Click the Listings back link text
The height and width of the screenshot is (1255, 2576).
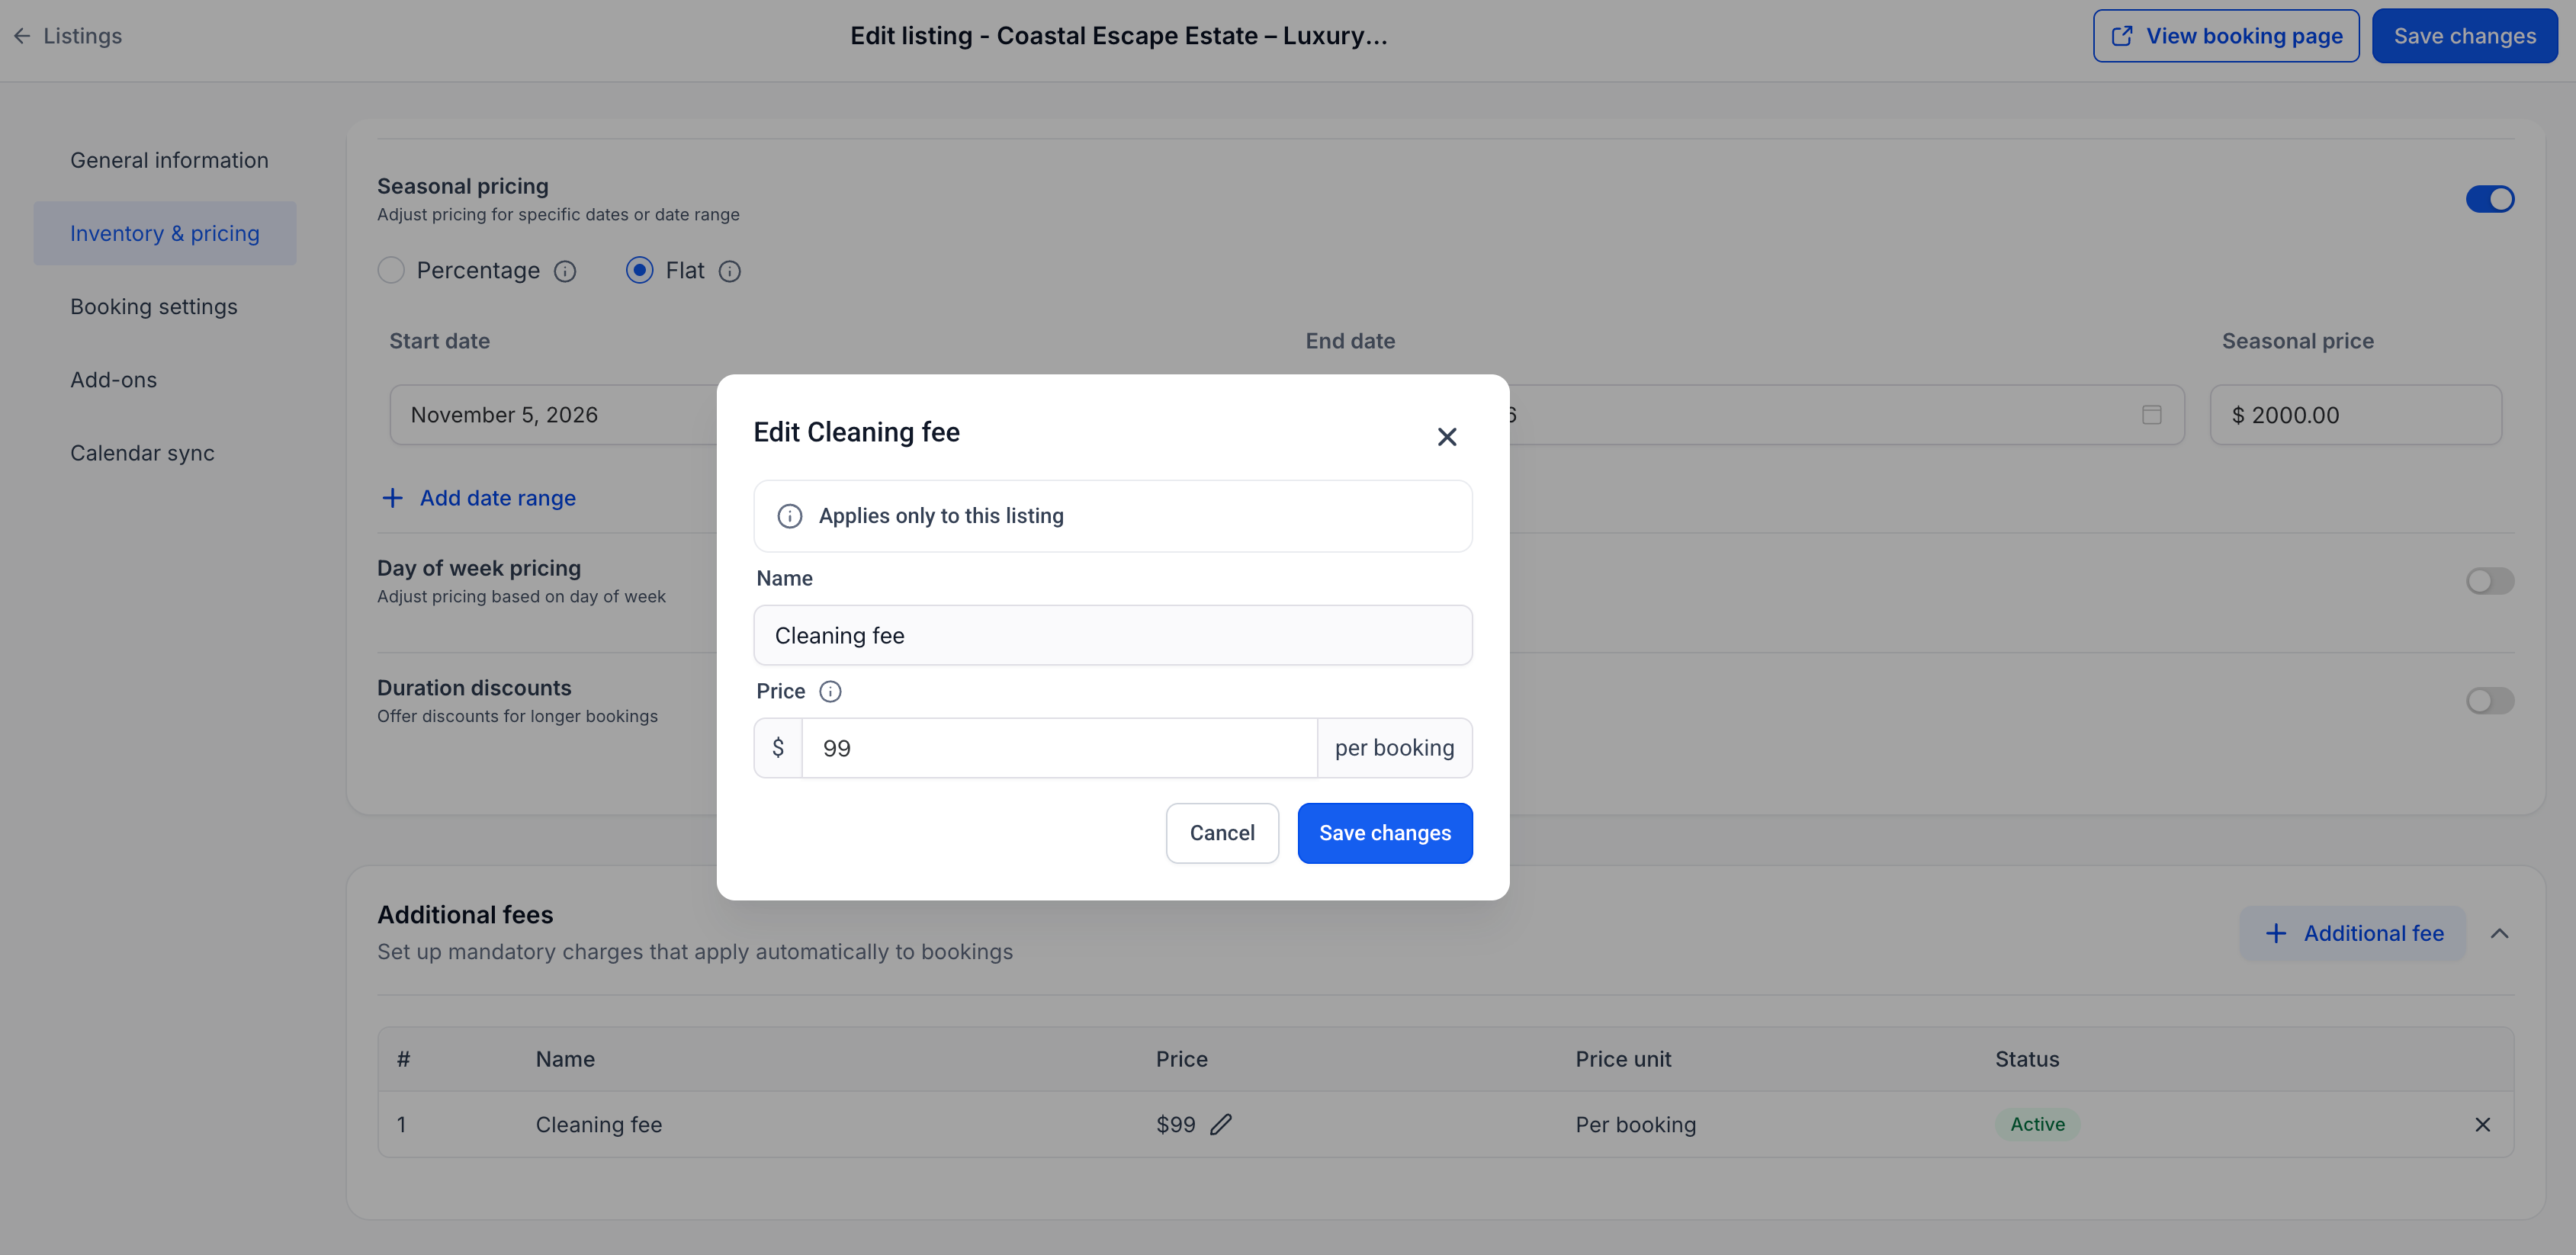click(x=83, y=36)
